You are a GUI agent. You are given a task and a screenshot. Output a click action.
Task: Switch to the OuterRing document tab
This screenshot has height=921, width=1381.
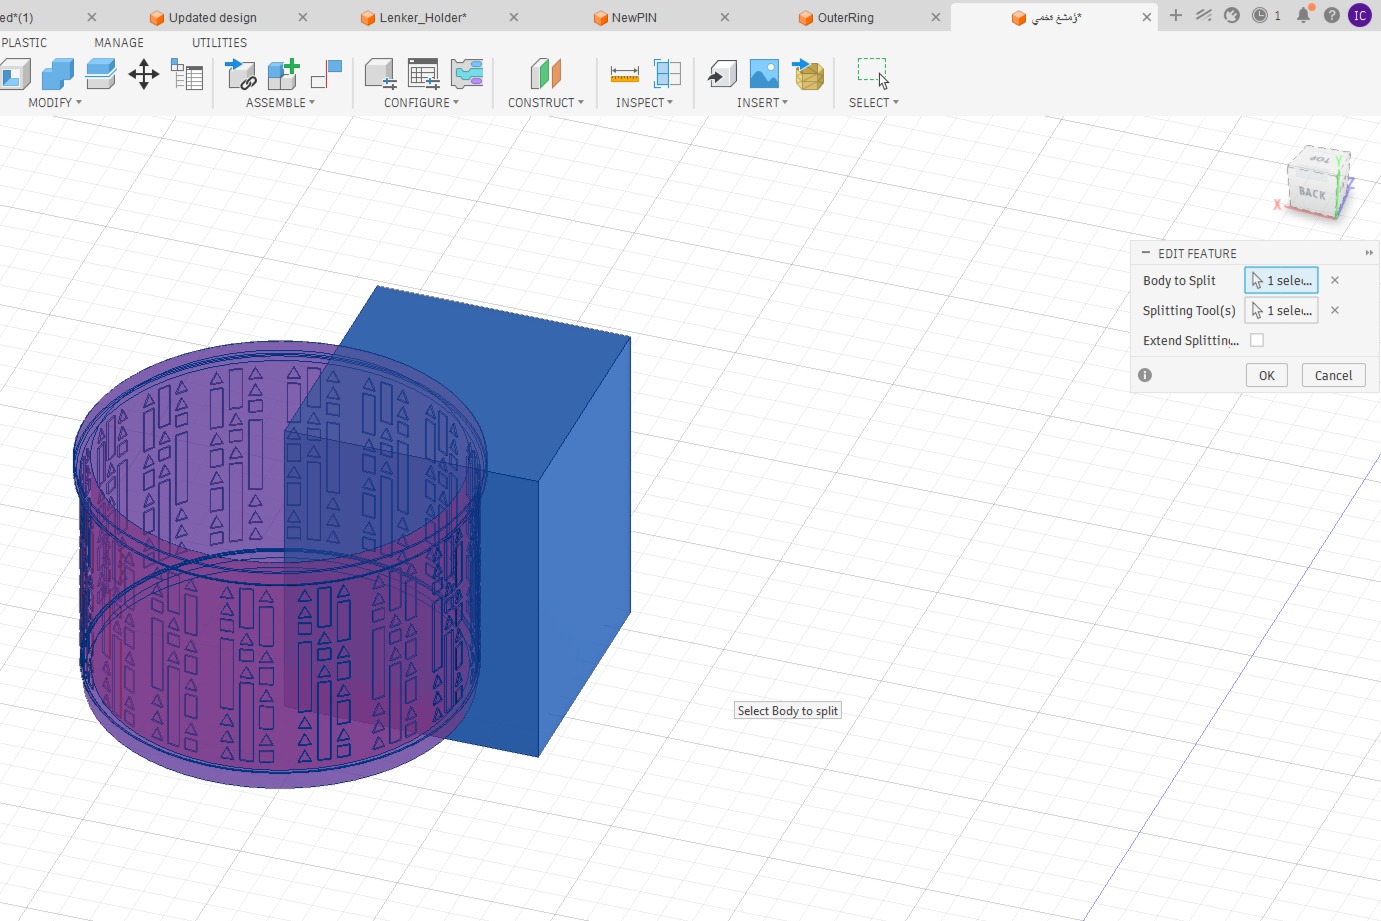click(x=845, y=17)
